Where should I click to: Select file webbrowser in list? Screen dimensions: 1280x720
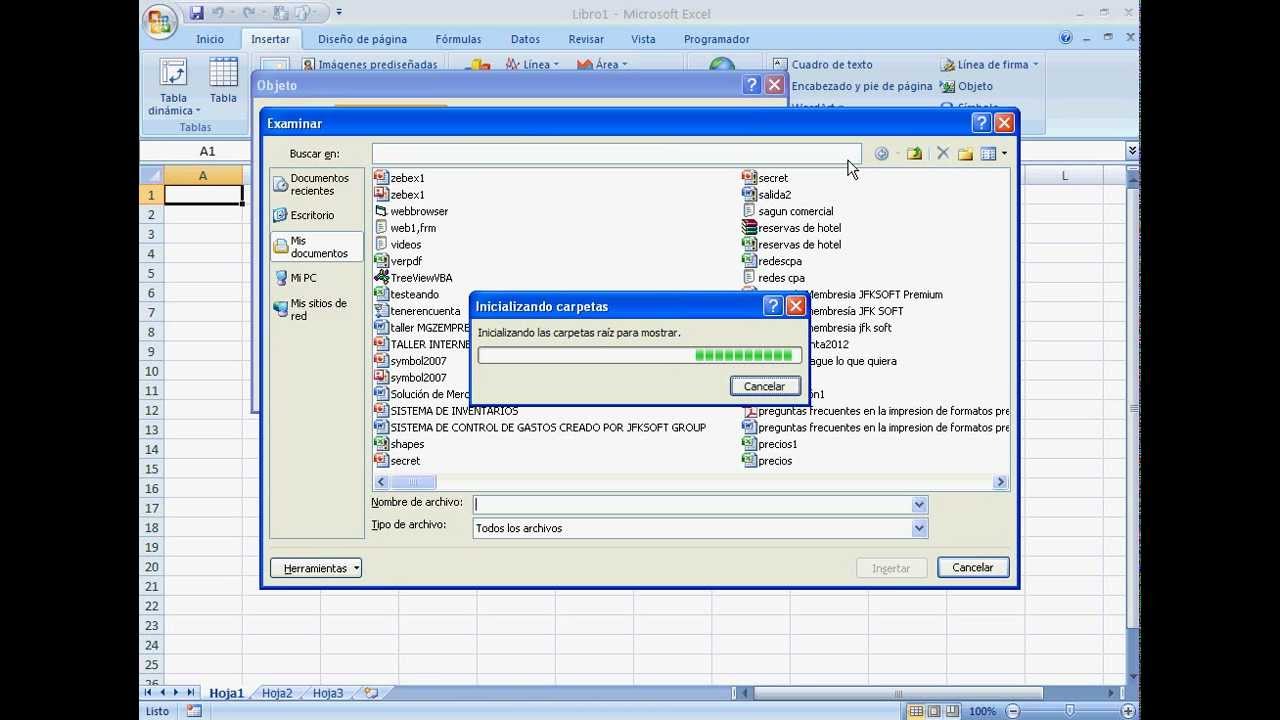click(411, 211)
